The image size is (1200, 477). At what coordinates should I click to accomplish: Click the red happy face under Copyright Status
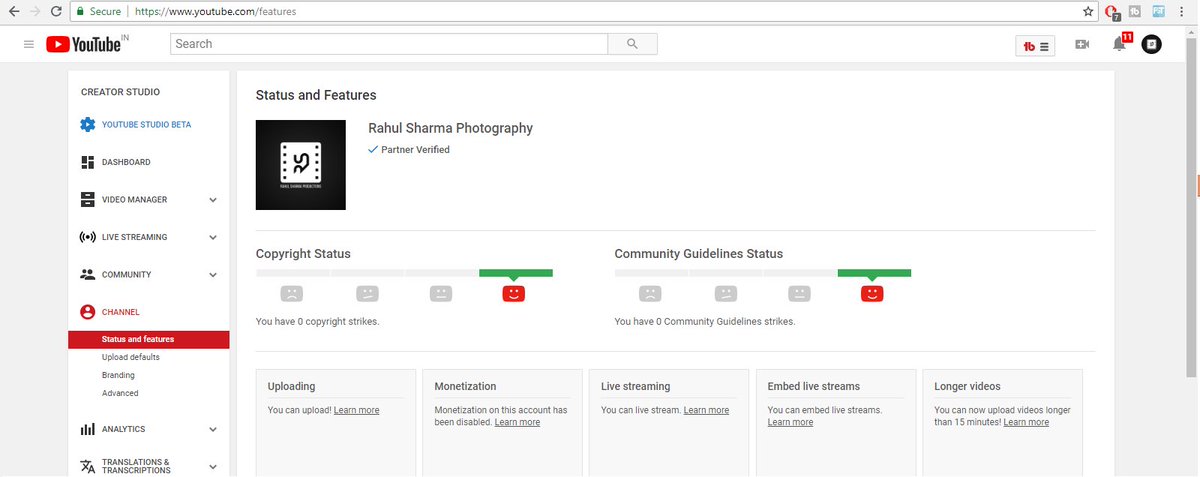click(514, 294)
